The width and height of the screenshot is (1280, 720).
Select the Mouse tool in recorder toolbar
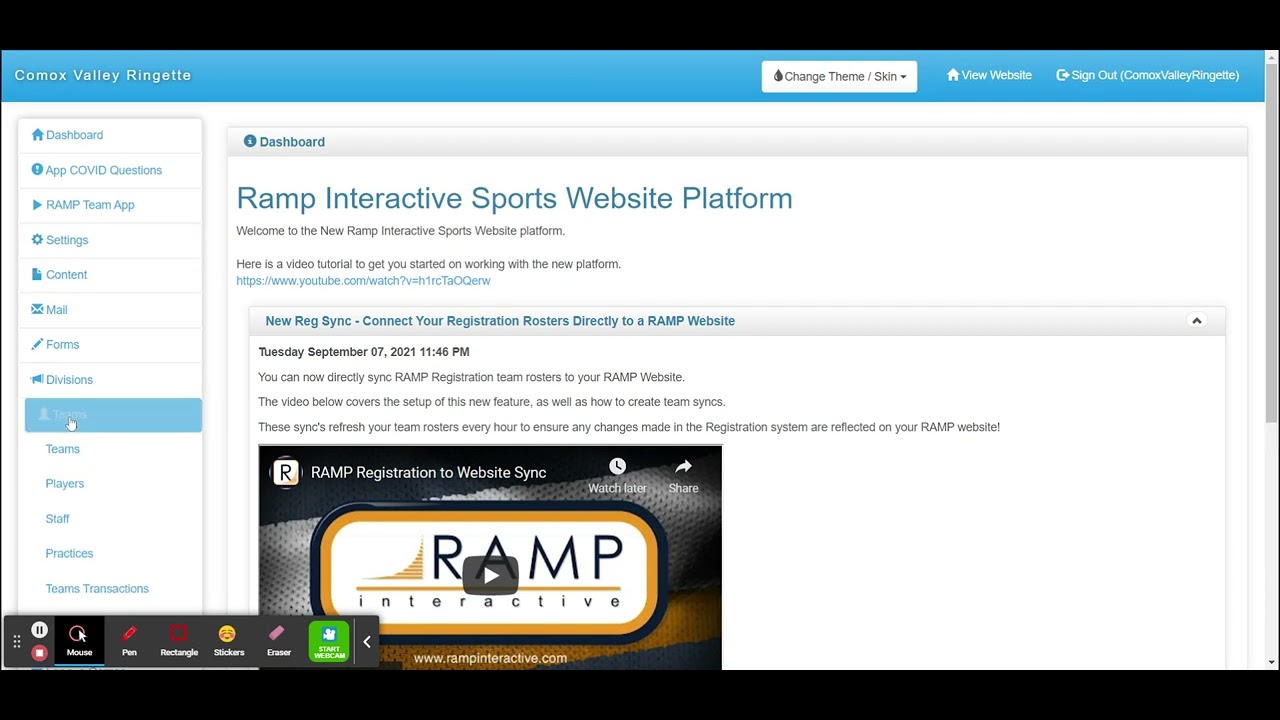pyautogui.click(x=79, y=641)
